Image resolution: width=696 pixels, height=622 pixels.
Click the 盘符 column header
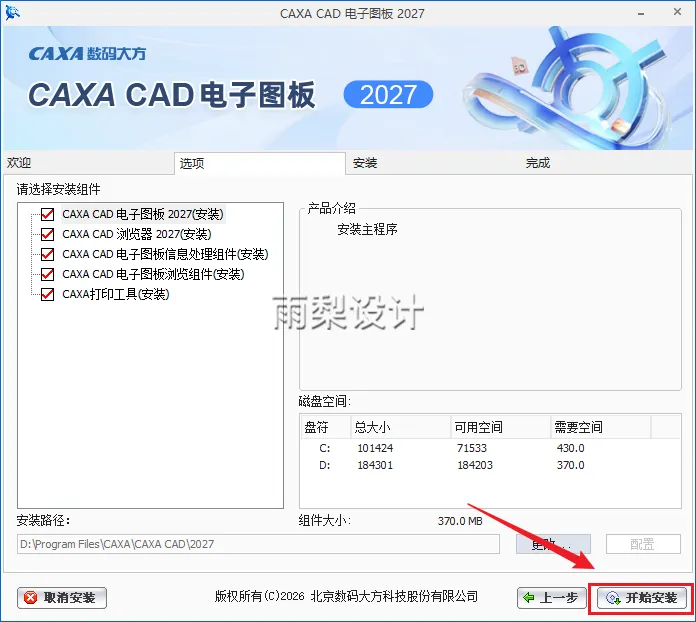(326, 427)
